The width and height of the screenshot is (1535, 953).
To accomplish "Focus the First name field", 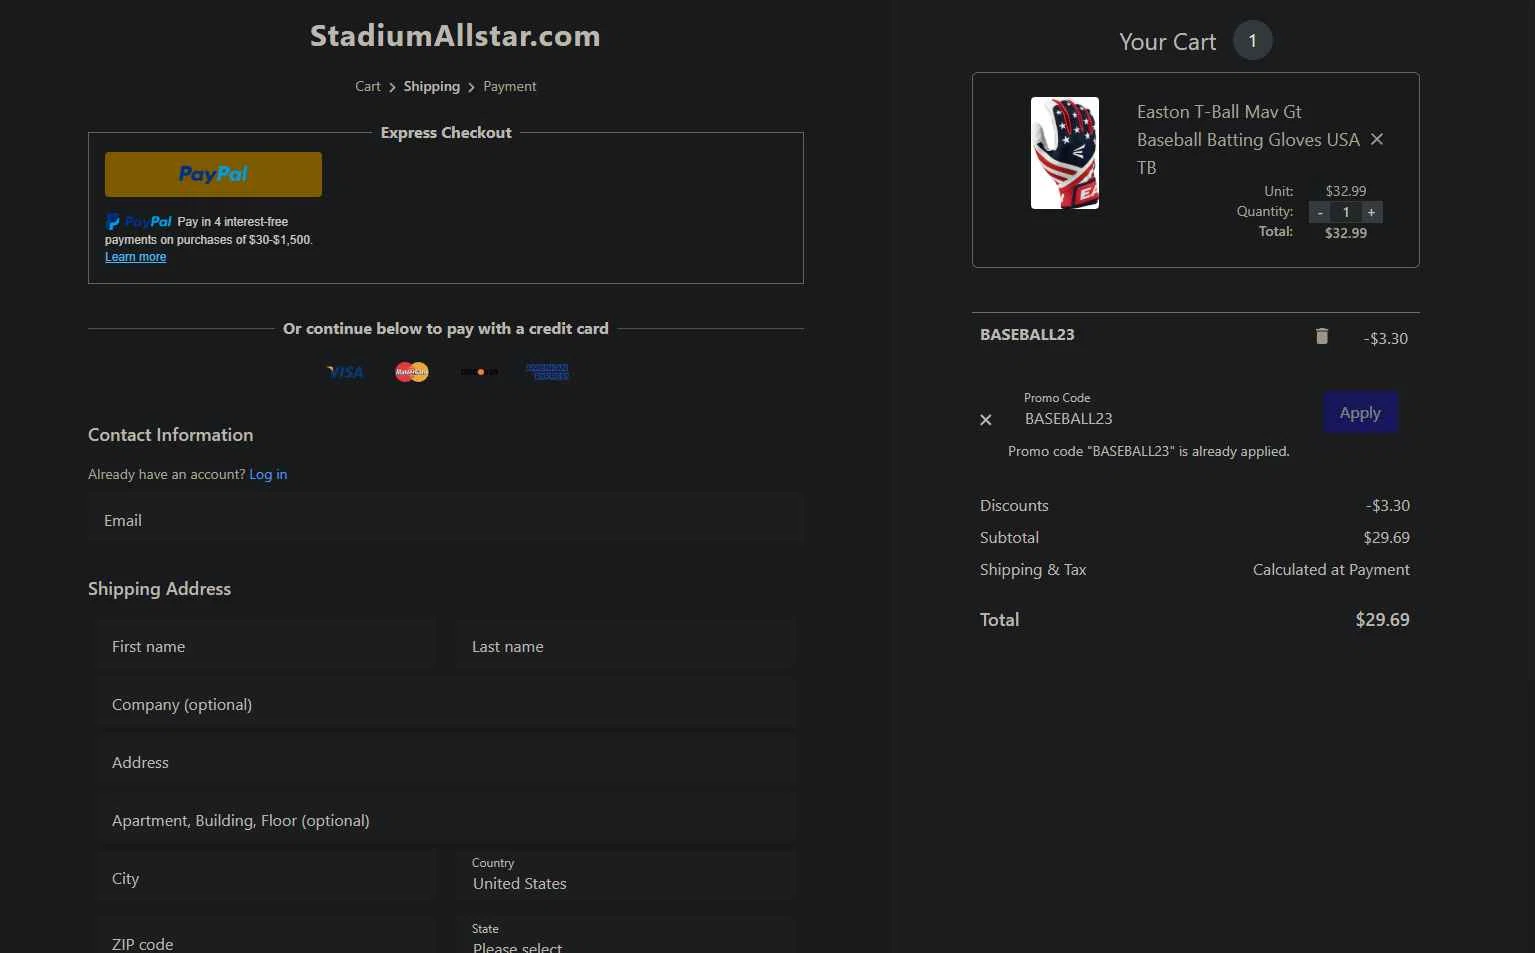I will 266,646.
